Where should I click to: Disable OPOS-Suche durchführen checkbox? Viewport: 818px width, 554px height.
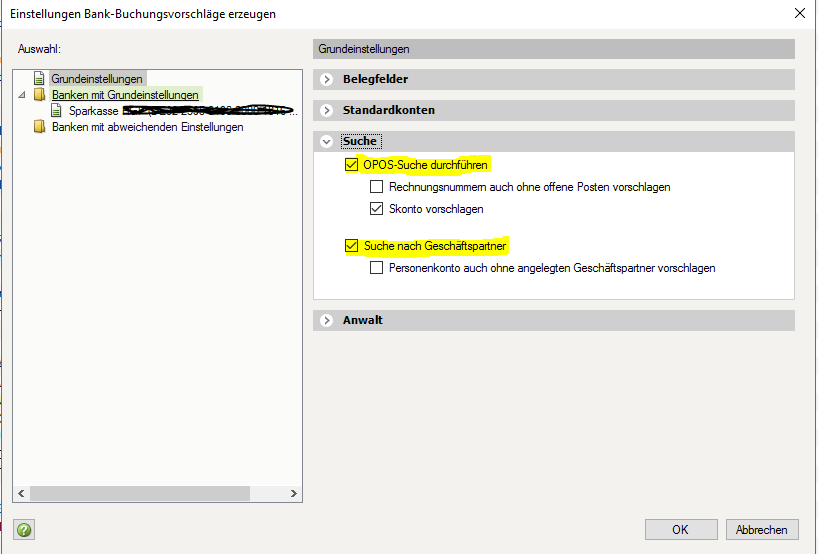pos(351,165)
